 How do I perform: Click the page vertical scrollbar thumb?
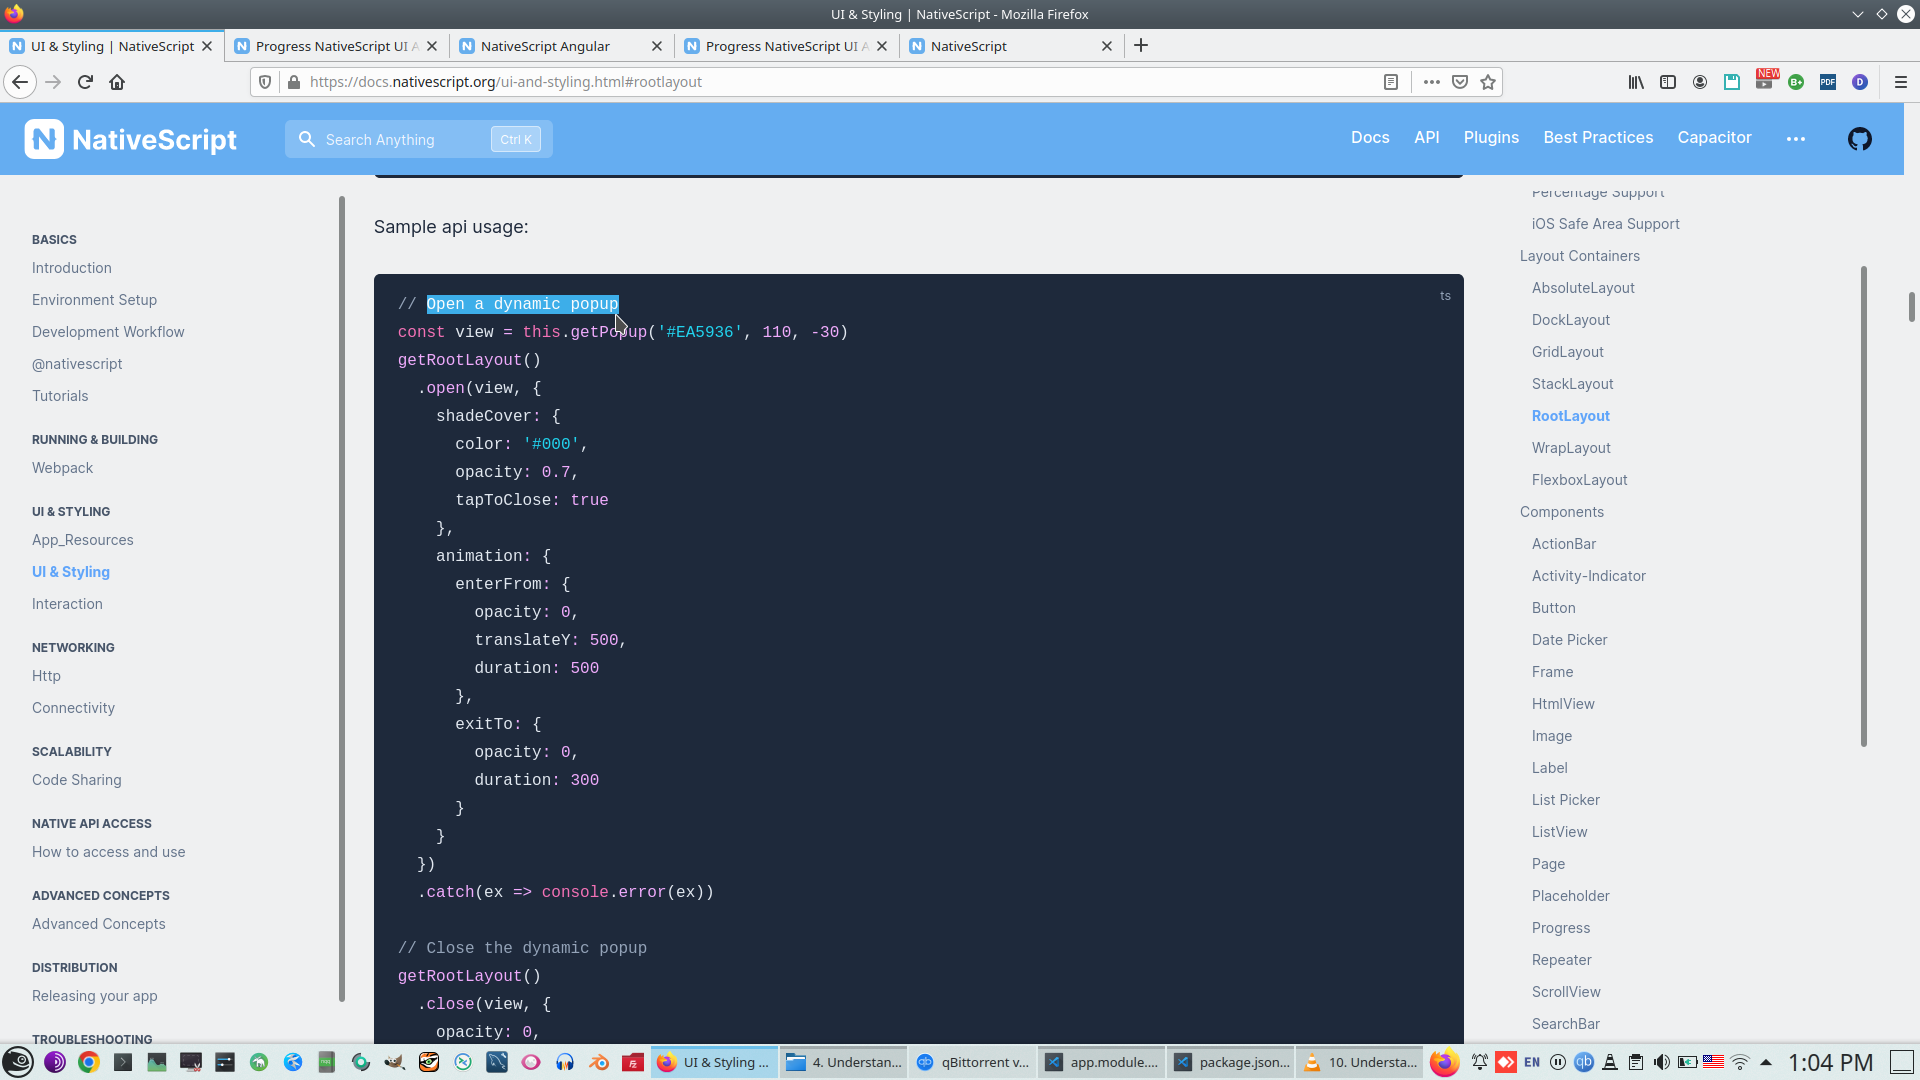(1911, 307)
